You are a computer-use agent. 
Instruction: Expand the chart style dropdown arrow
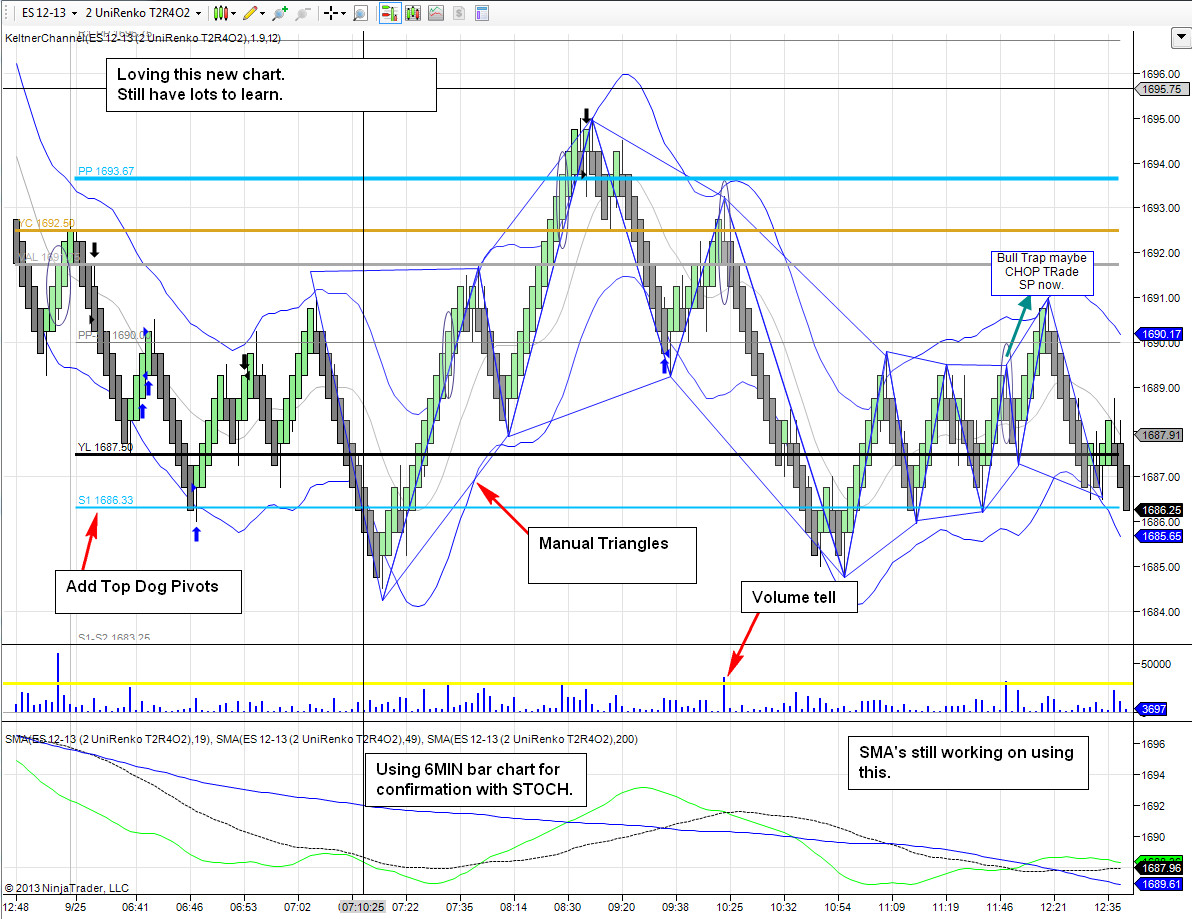(233, 13)
